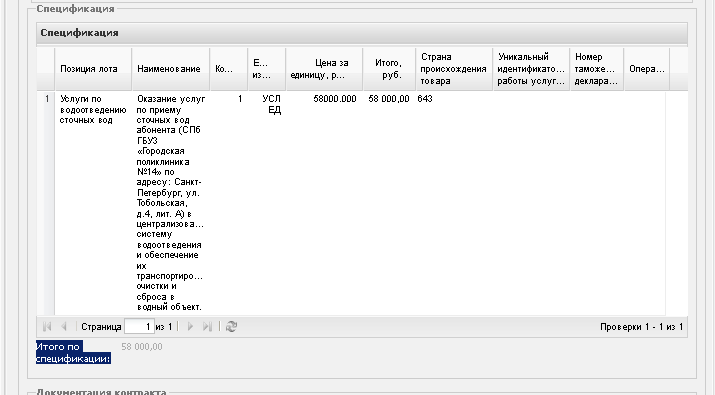Click price cell 58000.000
The image size is (715, 395).
point(335,99)
